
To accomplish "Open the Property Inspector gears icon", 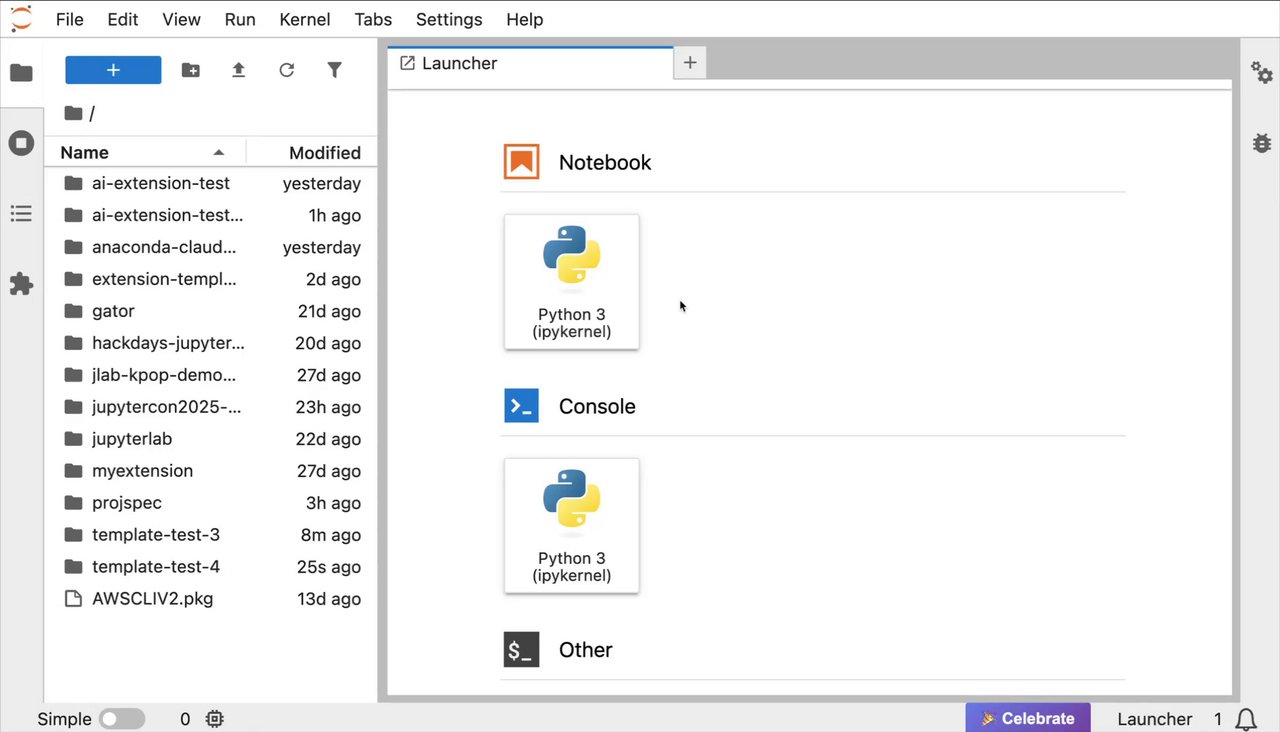I will coord(1261,72).
